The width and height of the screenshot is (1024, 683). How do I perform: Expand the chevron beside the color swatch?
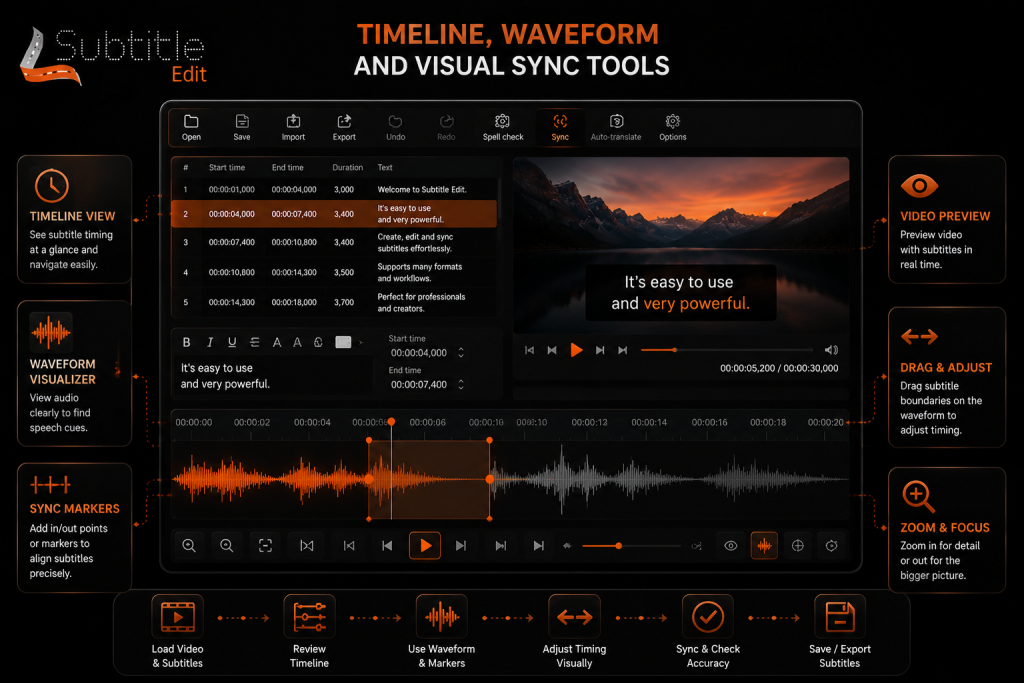(360, 342)
